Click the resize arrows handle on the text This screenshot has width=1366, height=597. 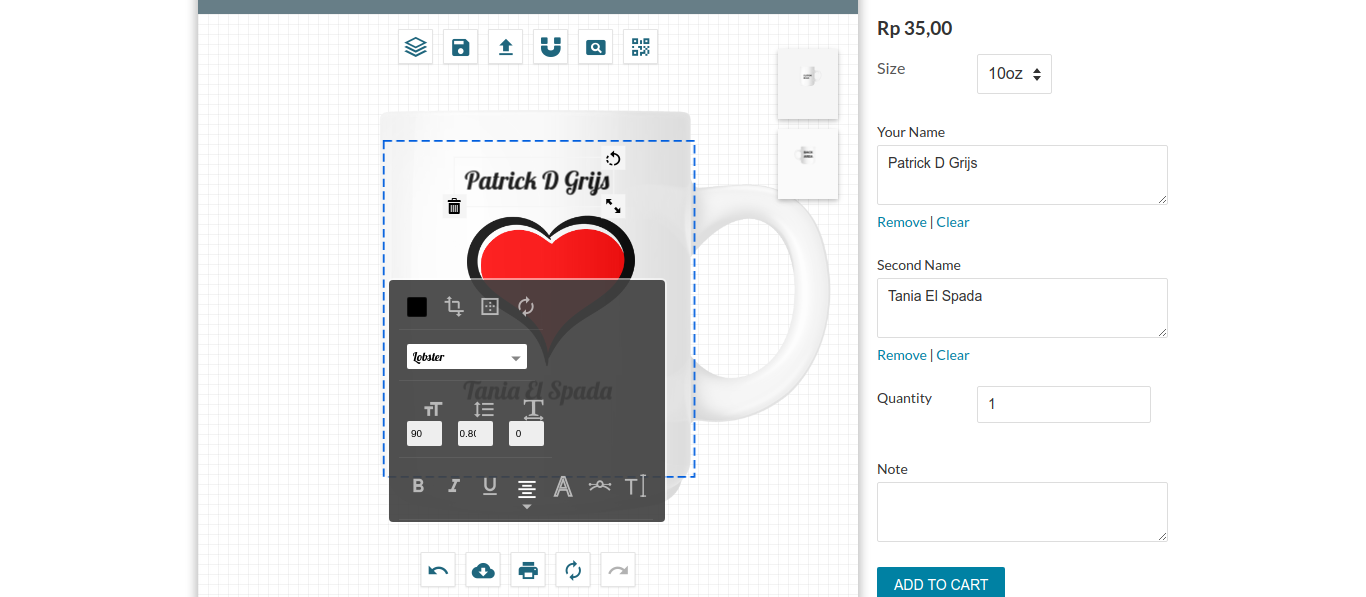point(613,205)
